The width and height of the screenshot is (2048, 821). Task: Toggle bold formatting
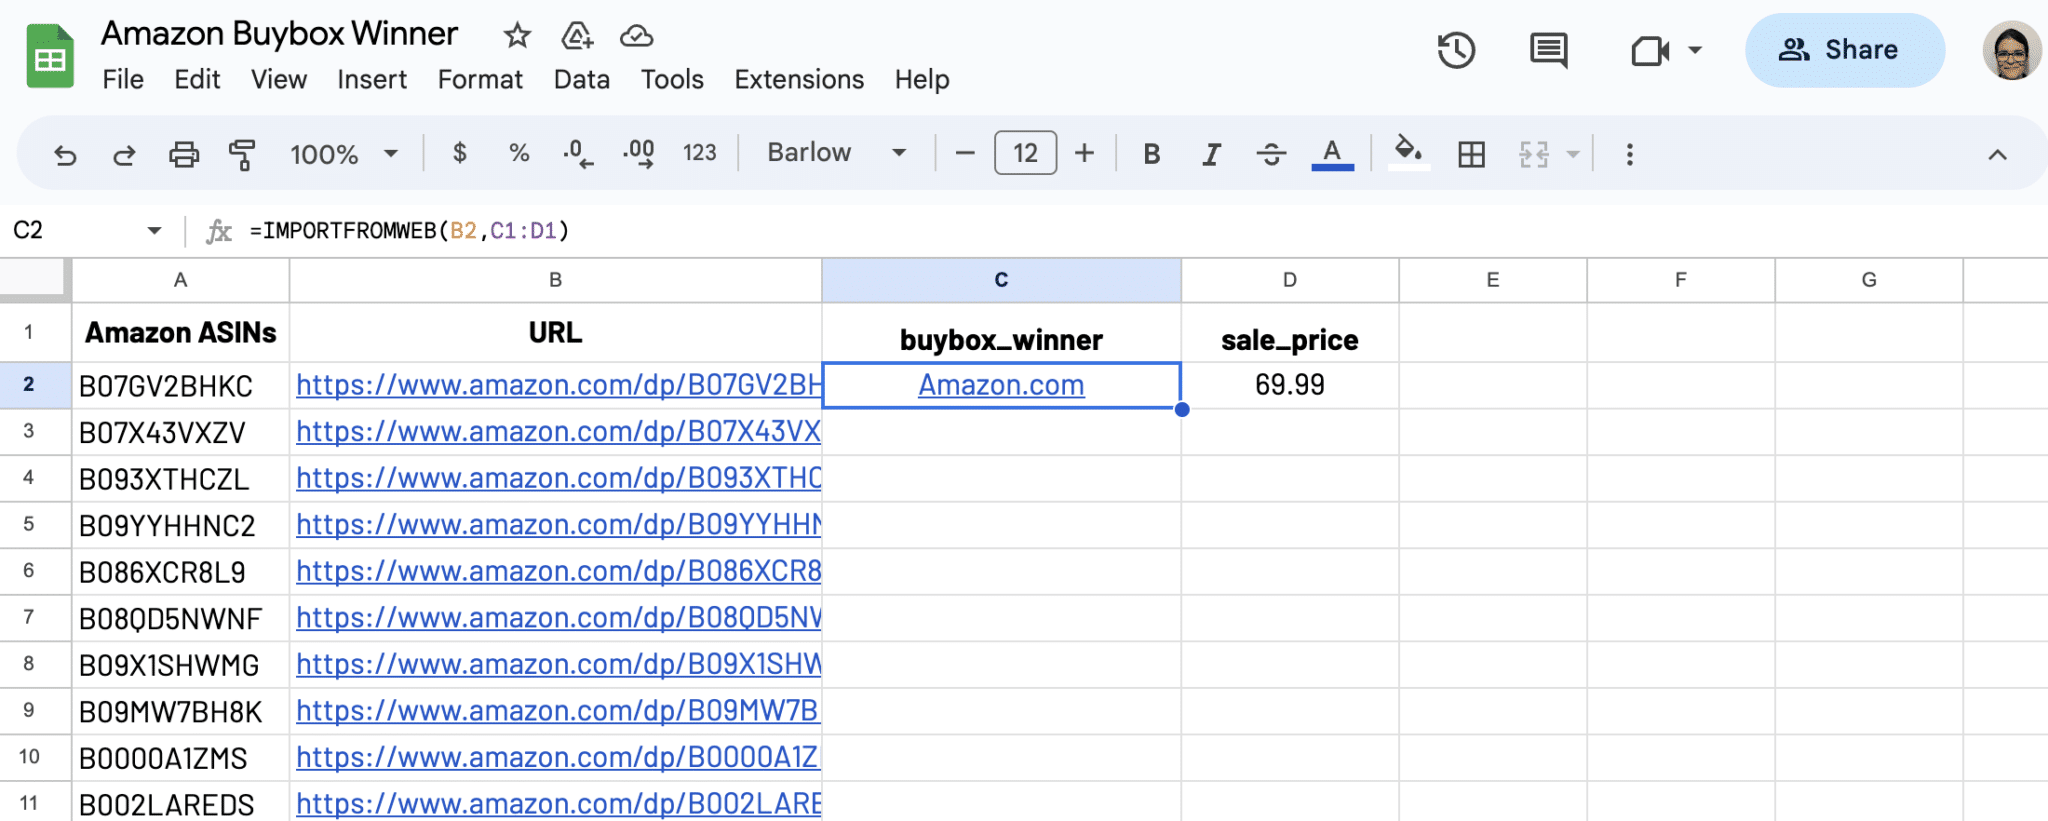coord(1152,154)
